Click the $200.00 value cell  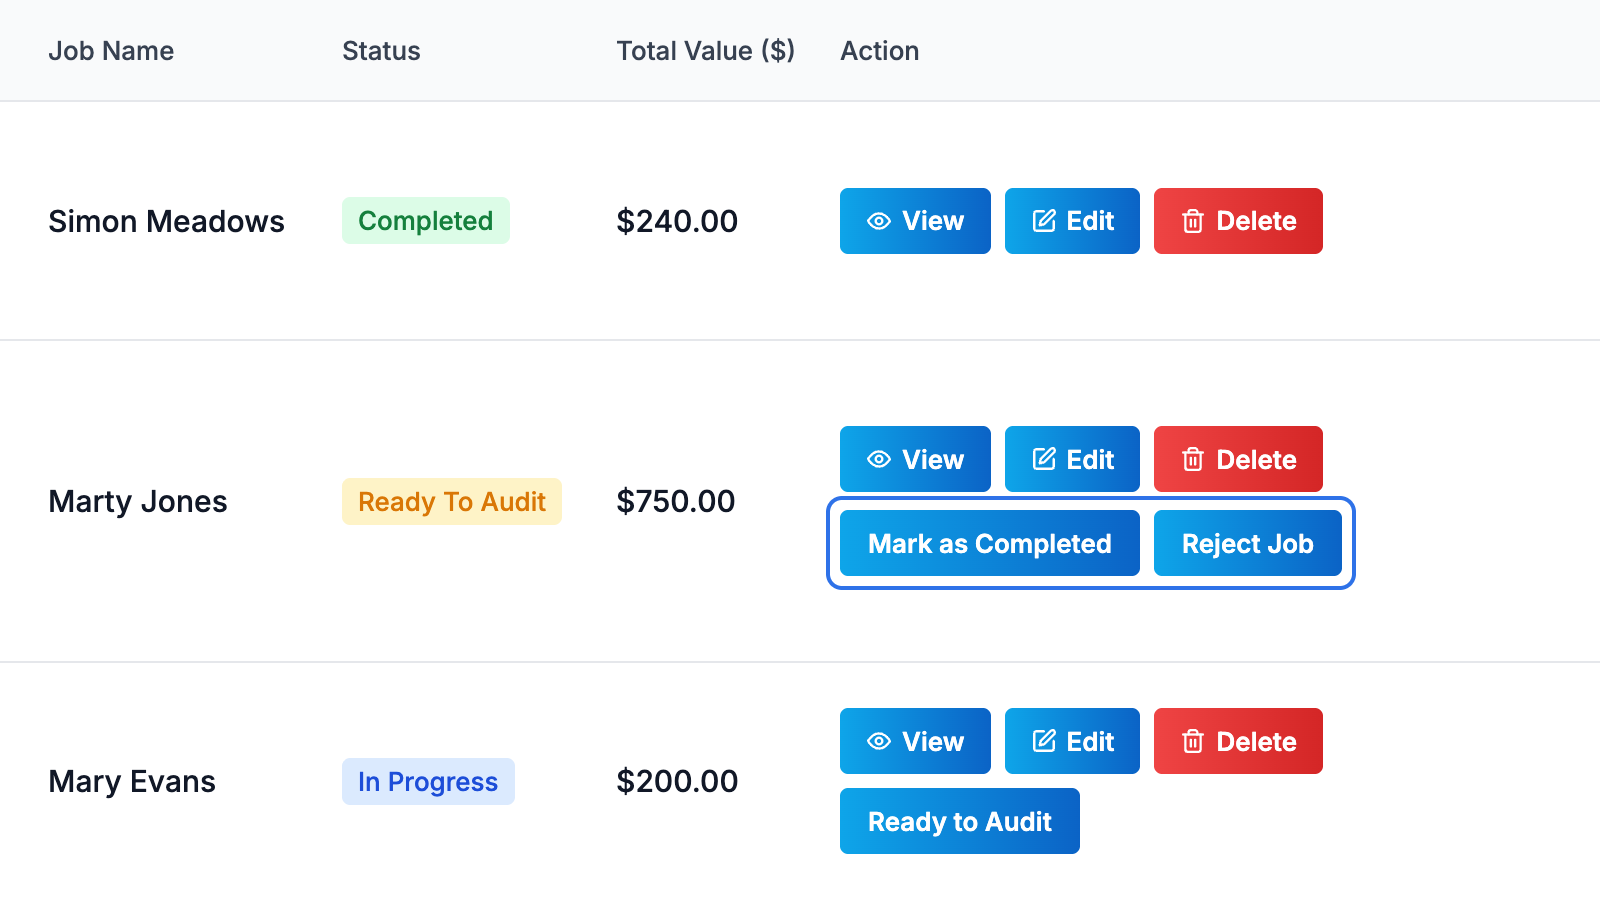(x=677, y=781)
